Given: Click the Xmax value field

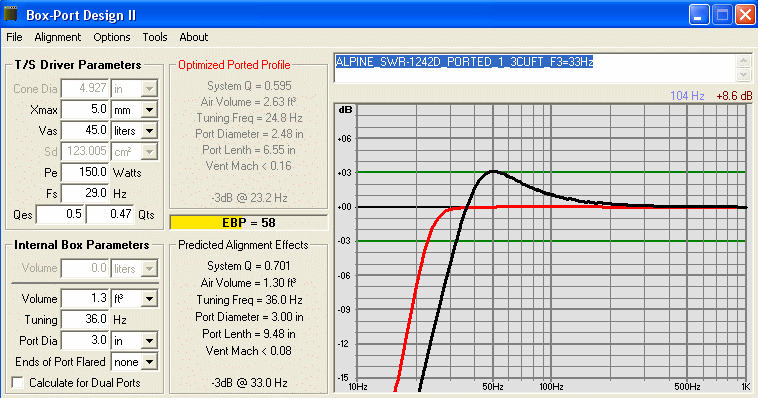Looking at the screenshot, I should pos(85,109).
